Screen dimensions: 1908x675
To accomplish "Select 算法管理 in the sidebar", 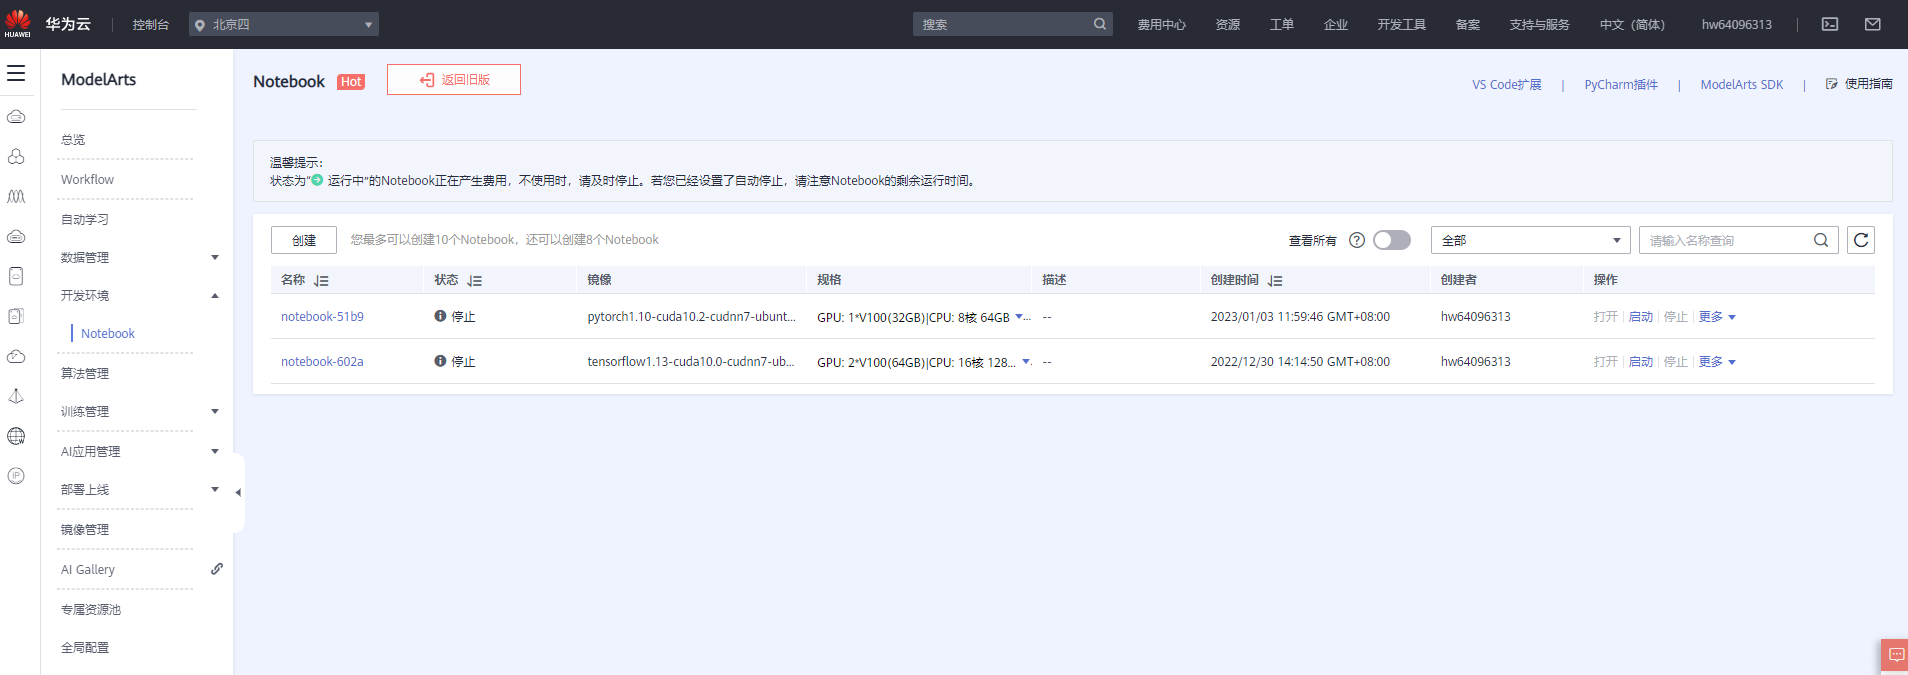I will coord(85,374).
